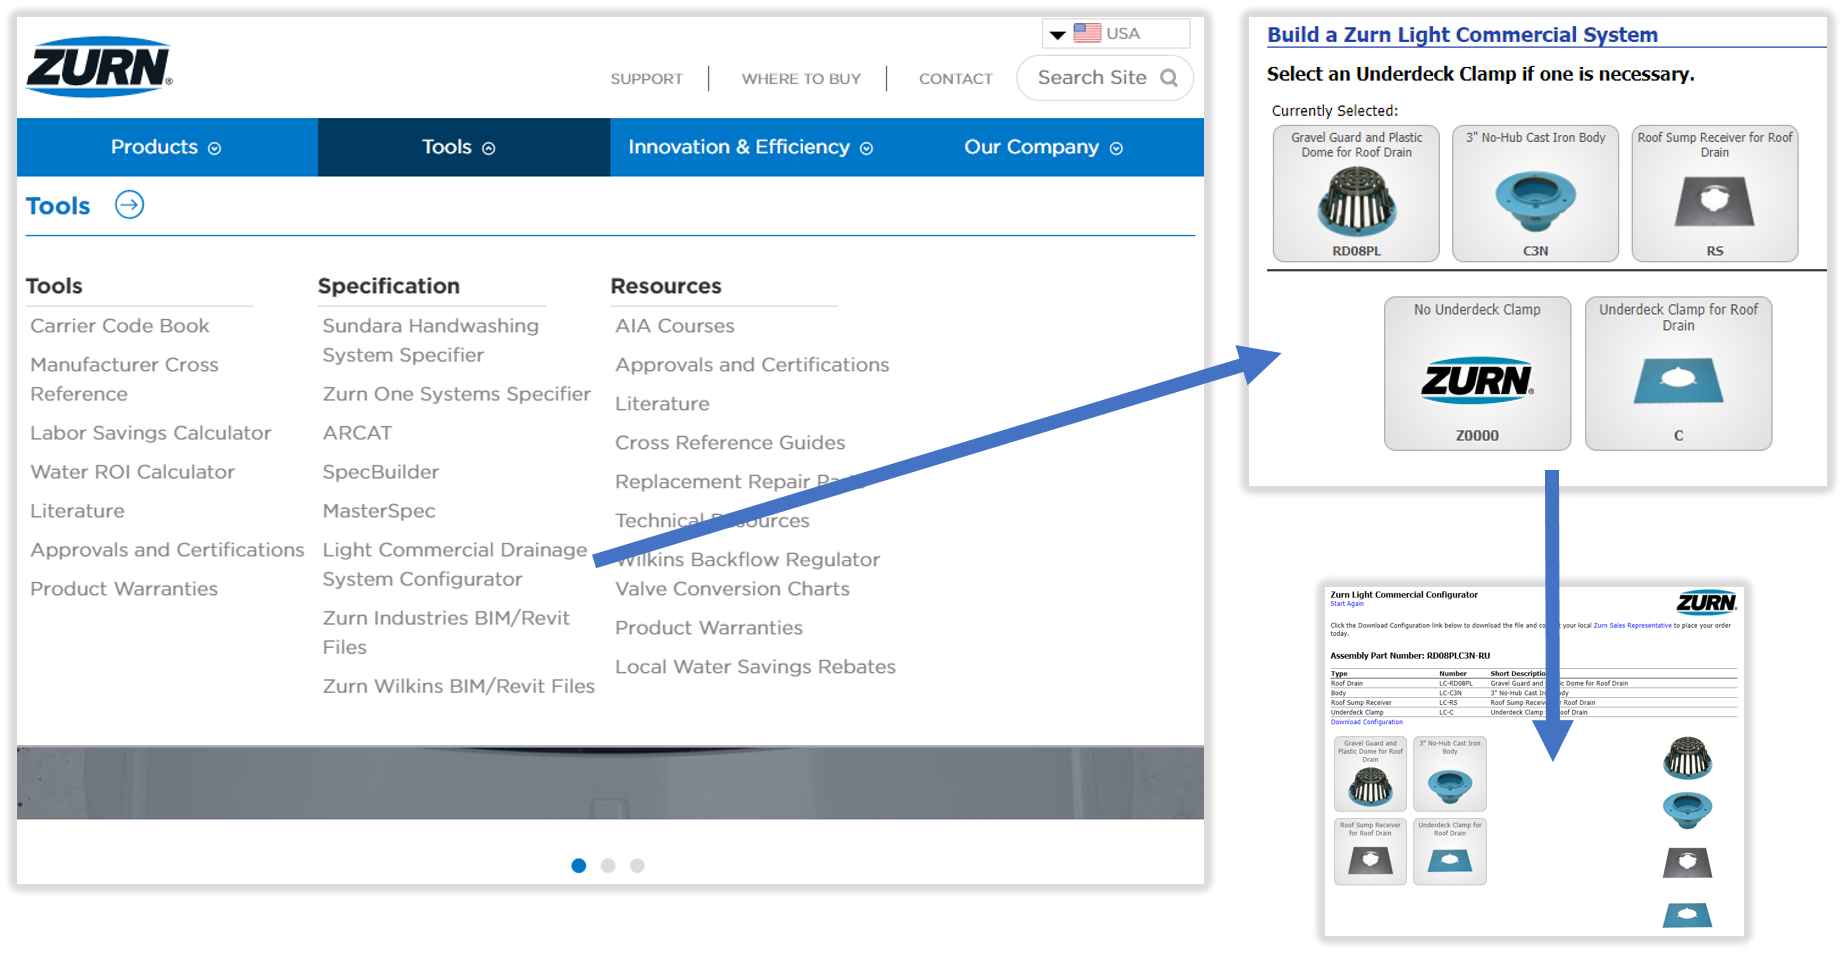Select the C3N No-Hub Cast Iron Body card

(1535, 193)
